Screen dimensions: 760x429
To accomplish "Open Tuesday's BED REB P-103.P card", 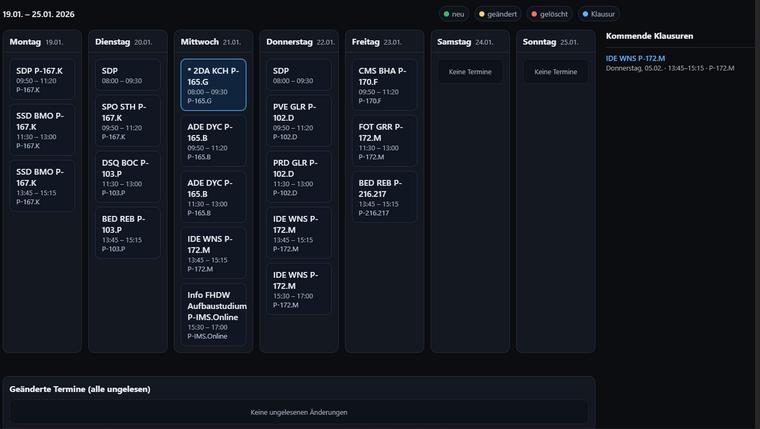I will point(128,232).
